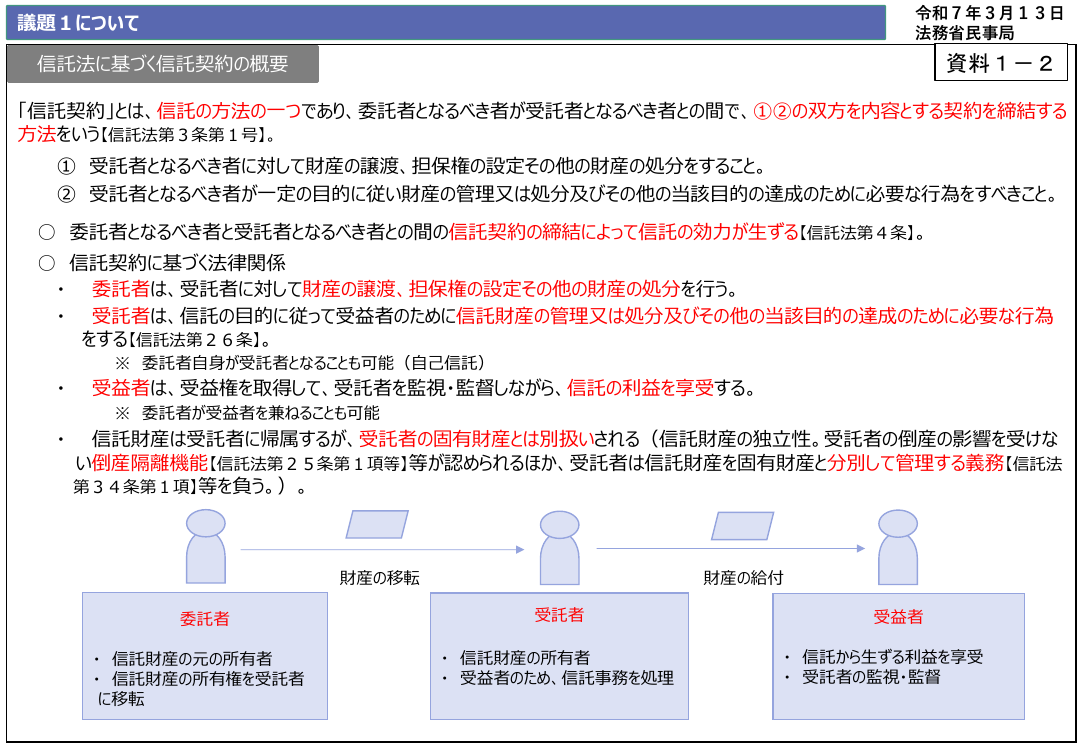Click the person figure above the 委託者 box

(205, 546)
